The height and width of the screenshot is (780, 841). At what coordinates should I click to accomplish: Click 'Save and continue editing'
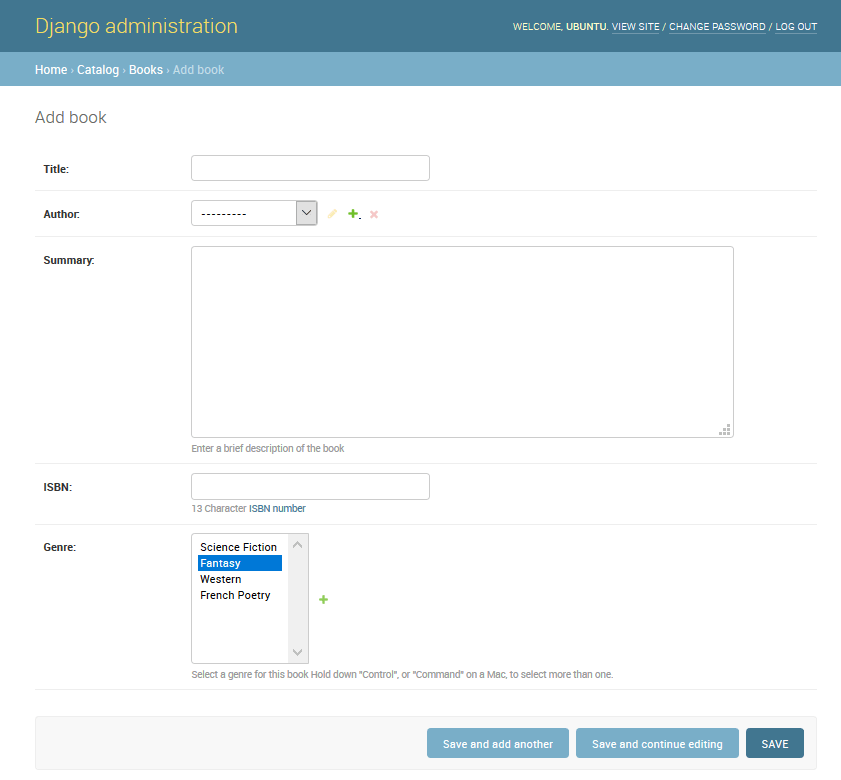point(657,743)
